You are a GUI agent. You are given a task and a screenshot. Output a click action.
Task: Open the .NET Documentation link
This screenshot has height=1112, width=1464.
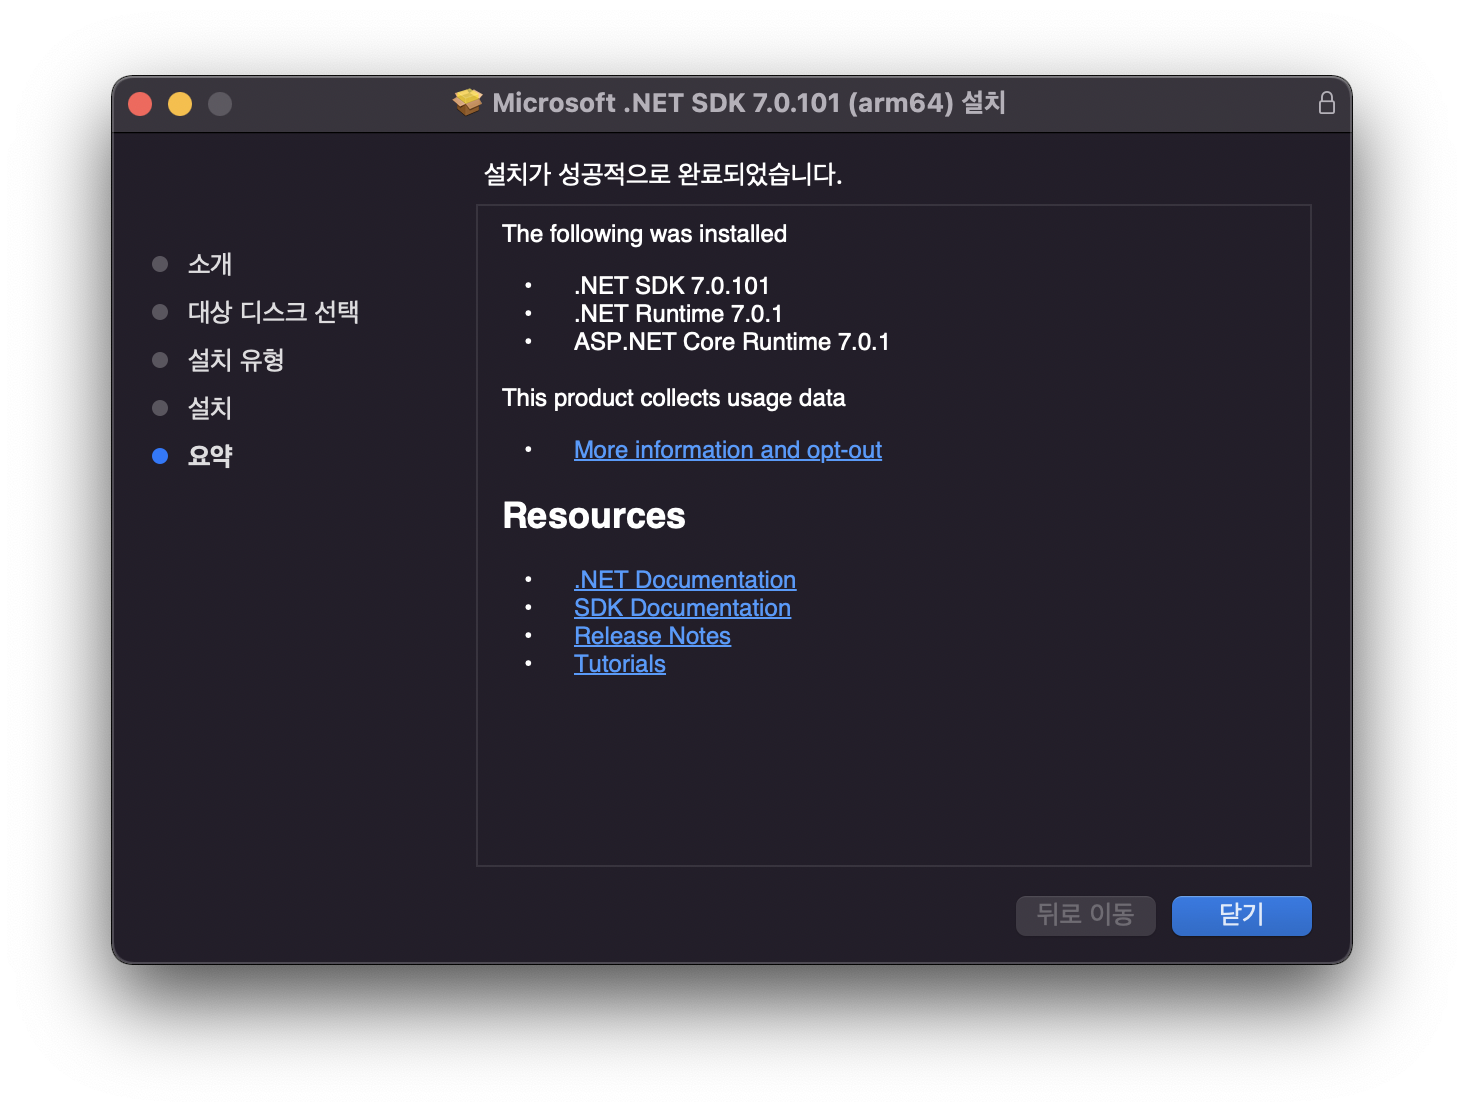pos(685,580)
